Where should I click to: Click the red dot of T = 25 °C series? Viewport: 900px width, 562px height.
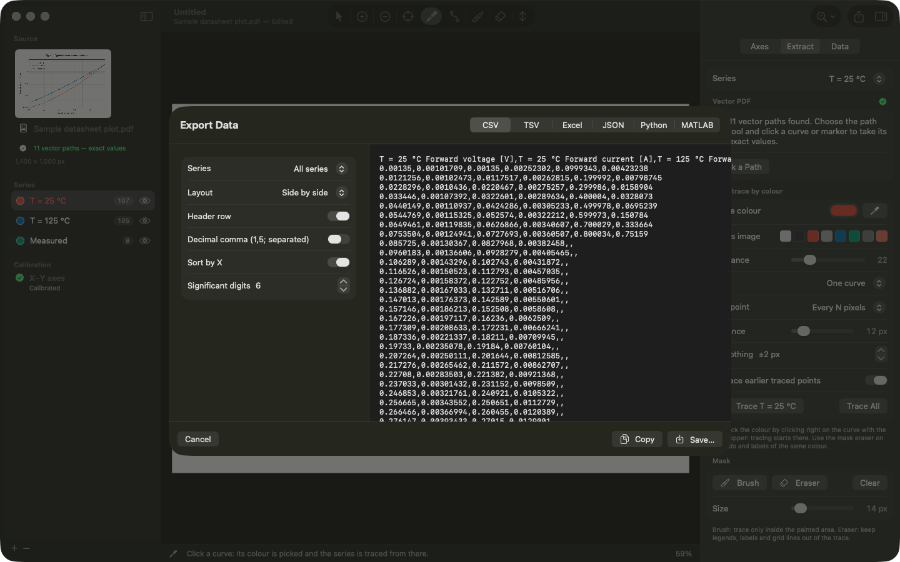coord(20,201)
